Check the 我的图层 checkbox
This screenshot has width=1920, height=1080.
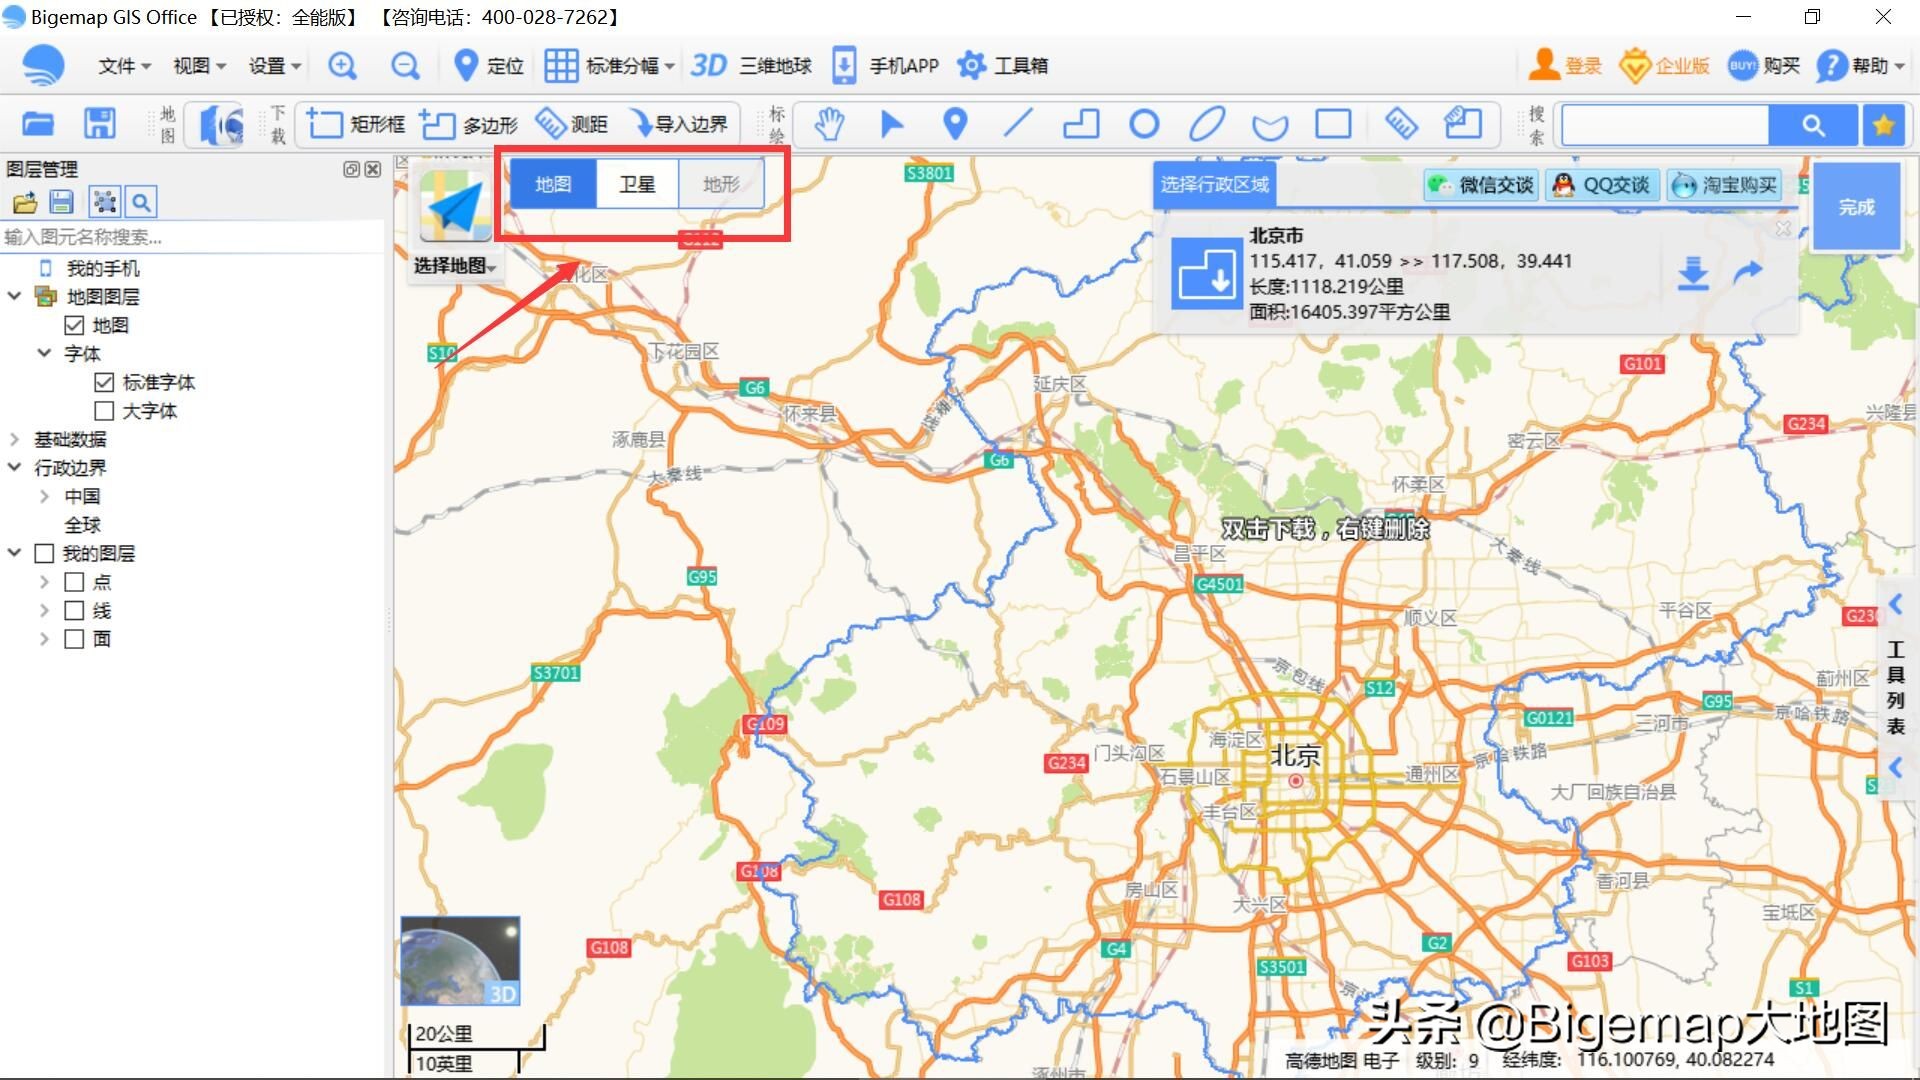[44, 553]
